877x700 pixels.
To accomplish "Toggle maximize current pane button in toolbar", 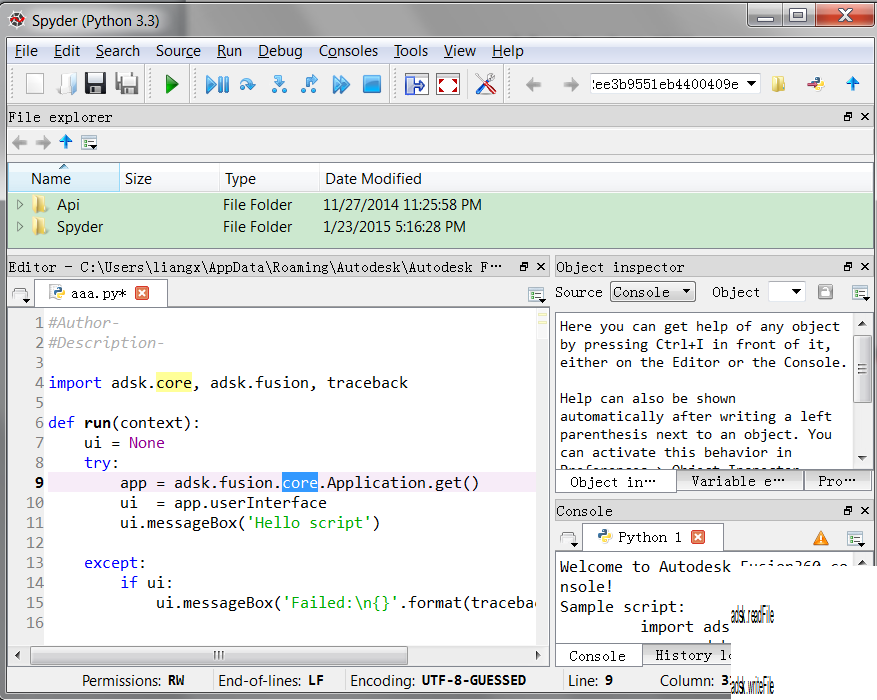I will tap(416, 85).
